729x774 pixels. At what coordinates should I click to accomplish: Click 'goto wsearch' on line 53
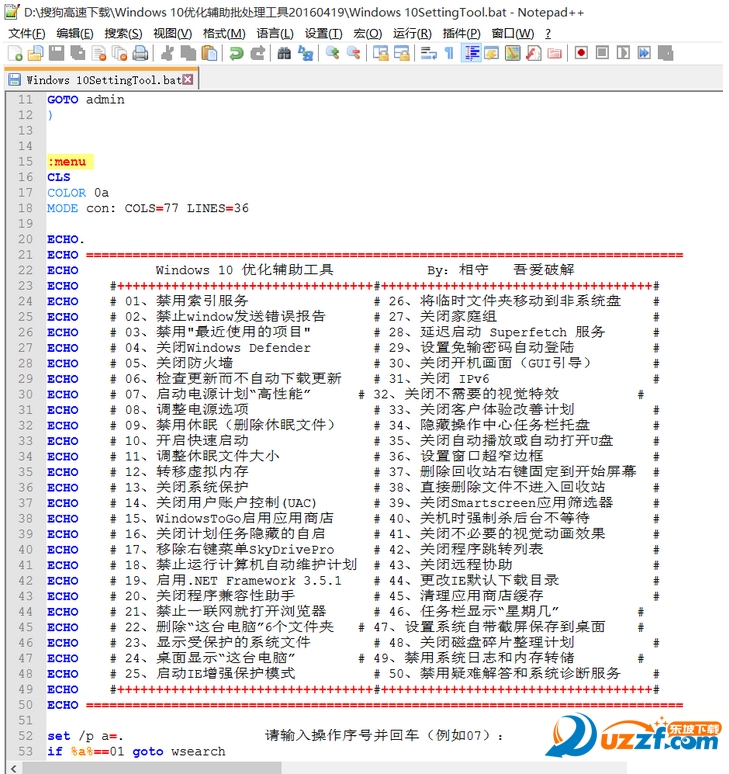point(179,752)
